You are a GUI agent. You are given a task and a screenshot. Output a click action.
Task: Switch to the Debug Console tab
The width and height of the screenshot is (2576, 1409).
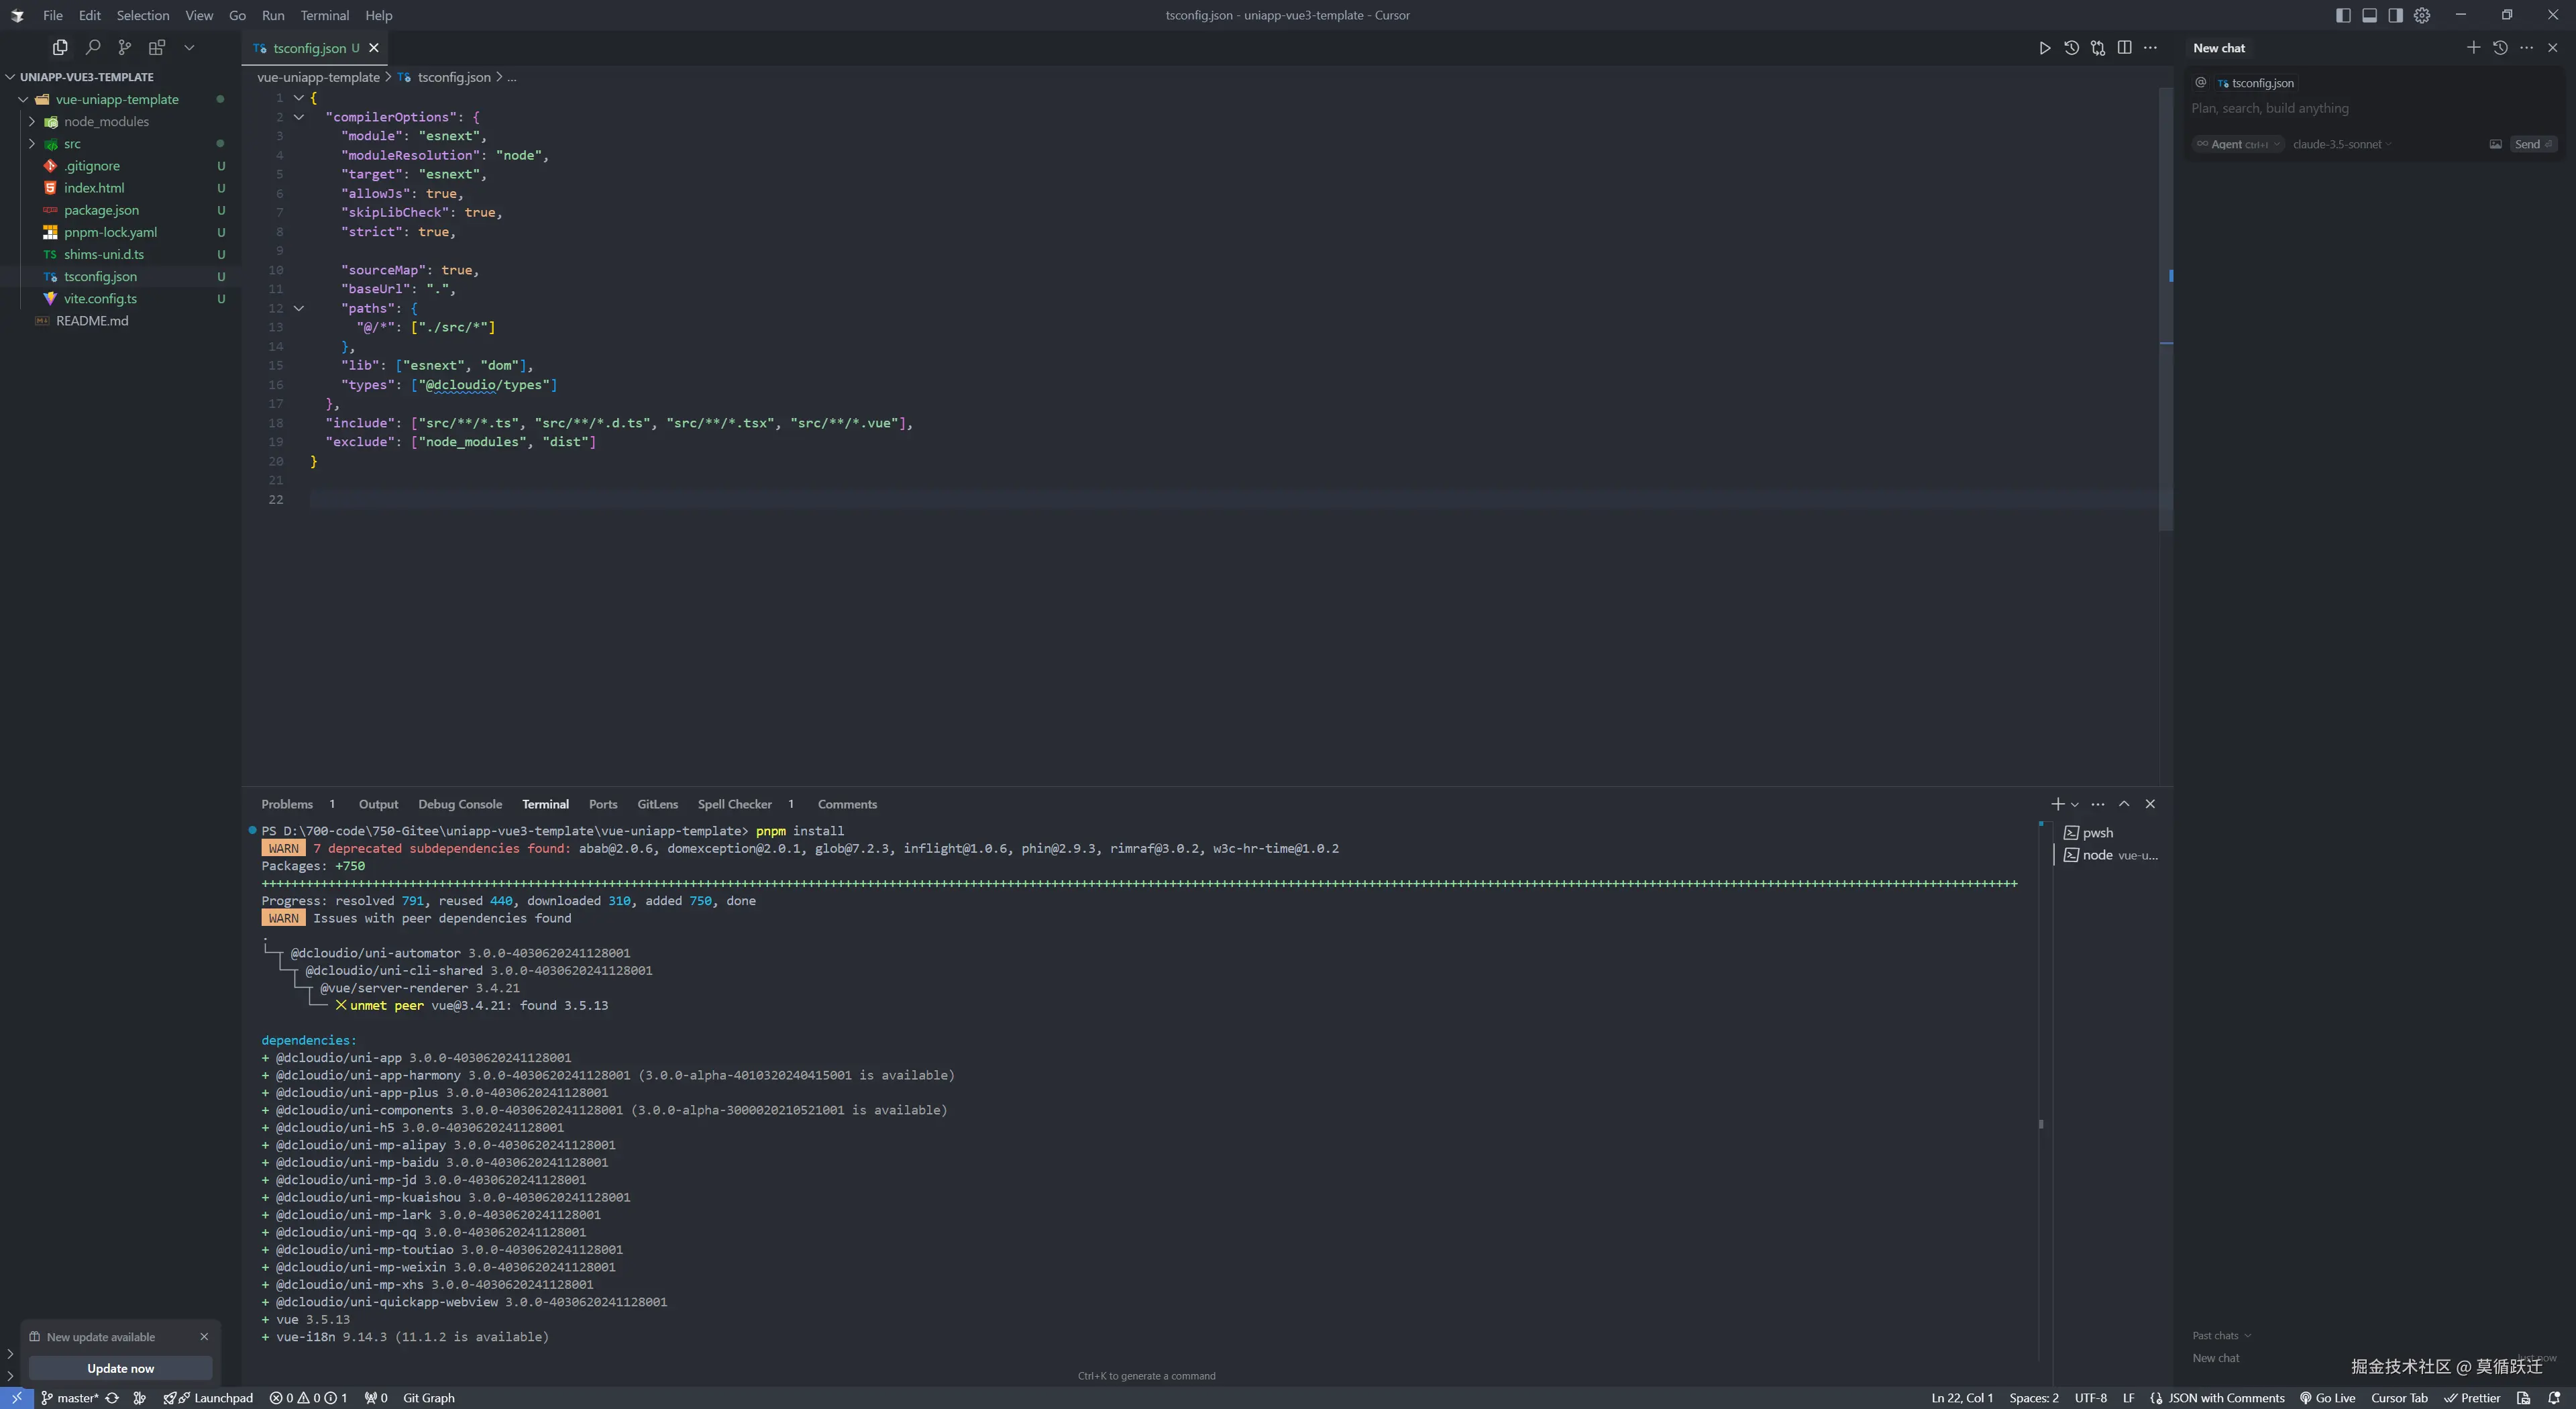[459, 804]
